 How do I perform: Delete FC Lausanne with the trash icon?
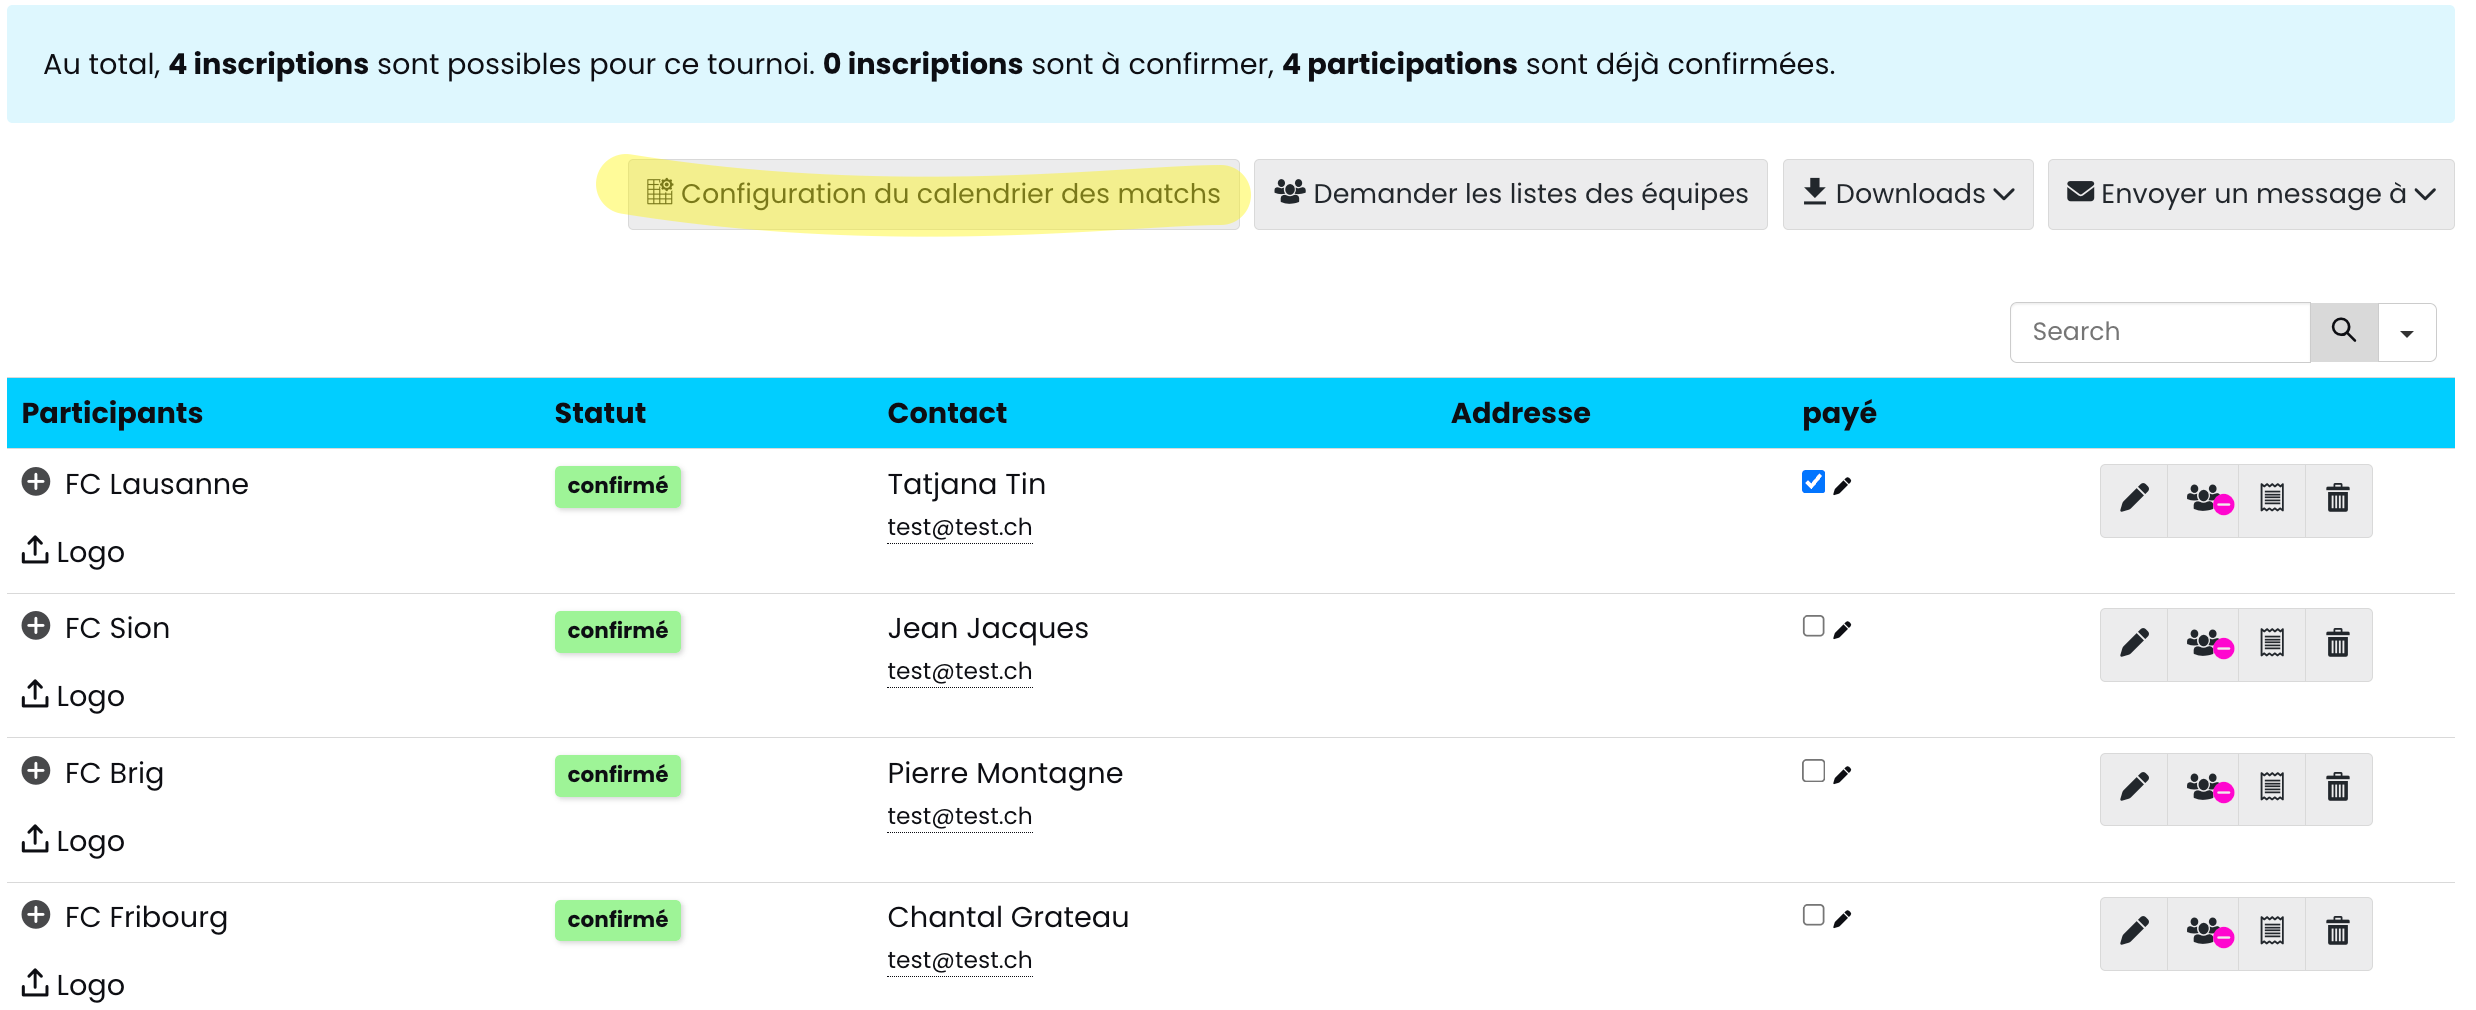point(2338,498)
